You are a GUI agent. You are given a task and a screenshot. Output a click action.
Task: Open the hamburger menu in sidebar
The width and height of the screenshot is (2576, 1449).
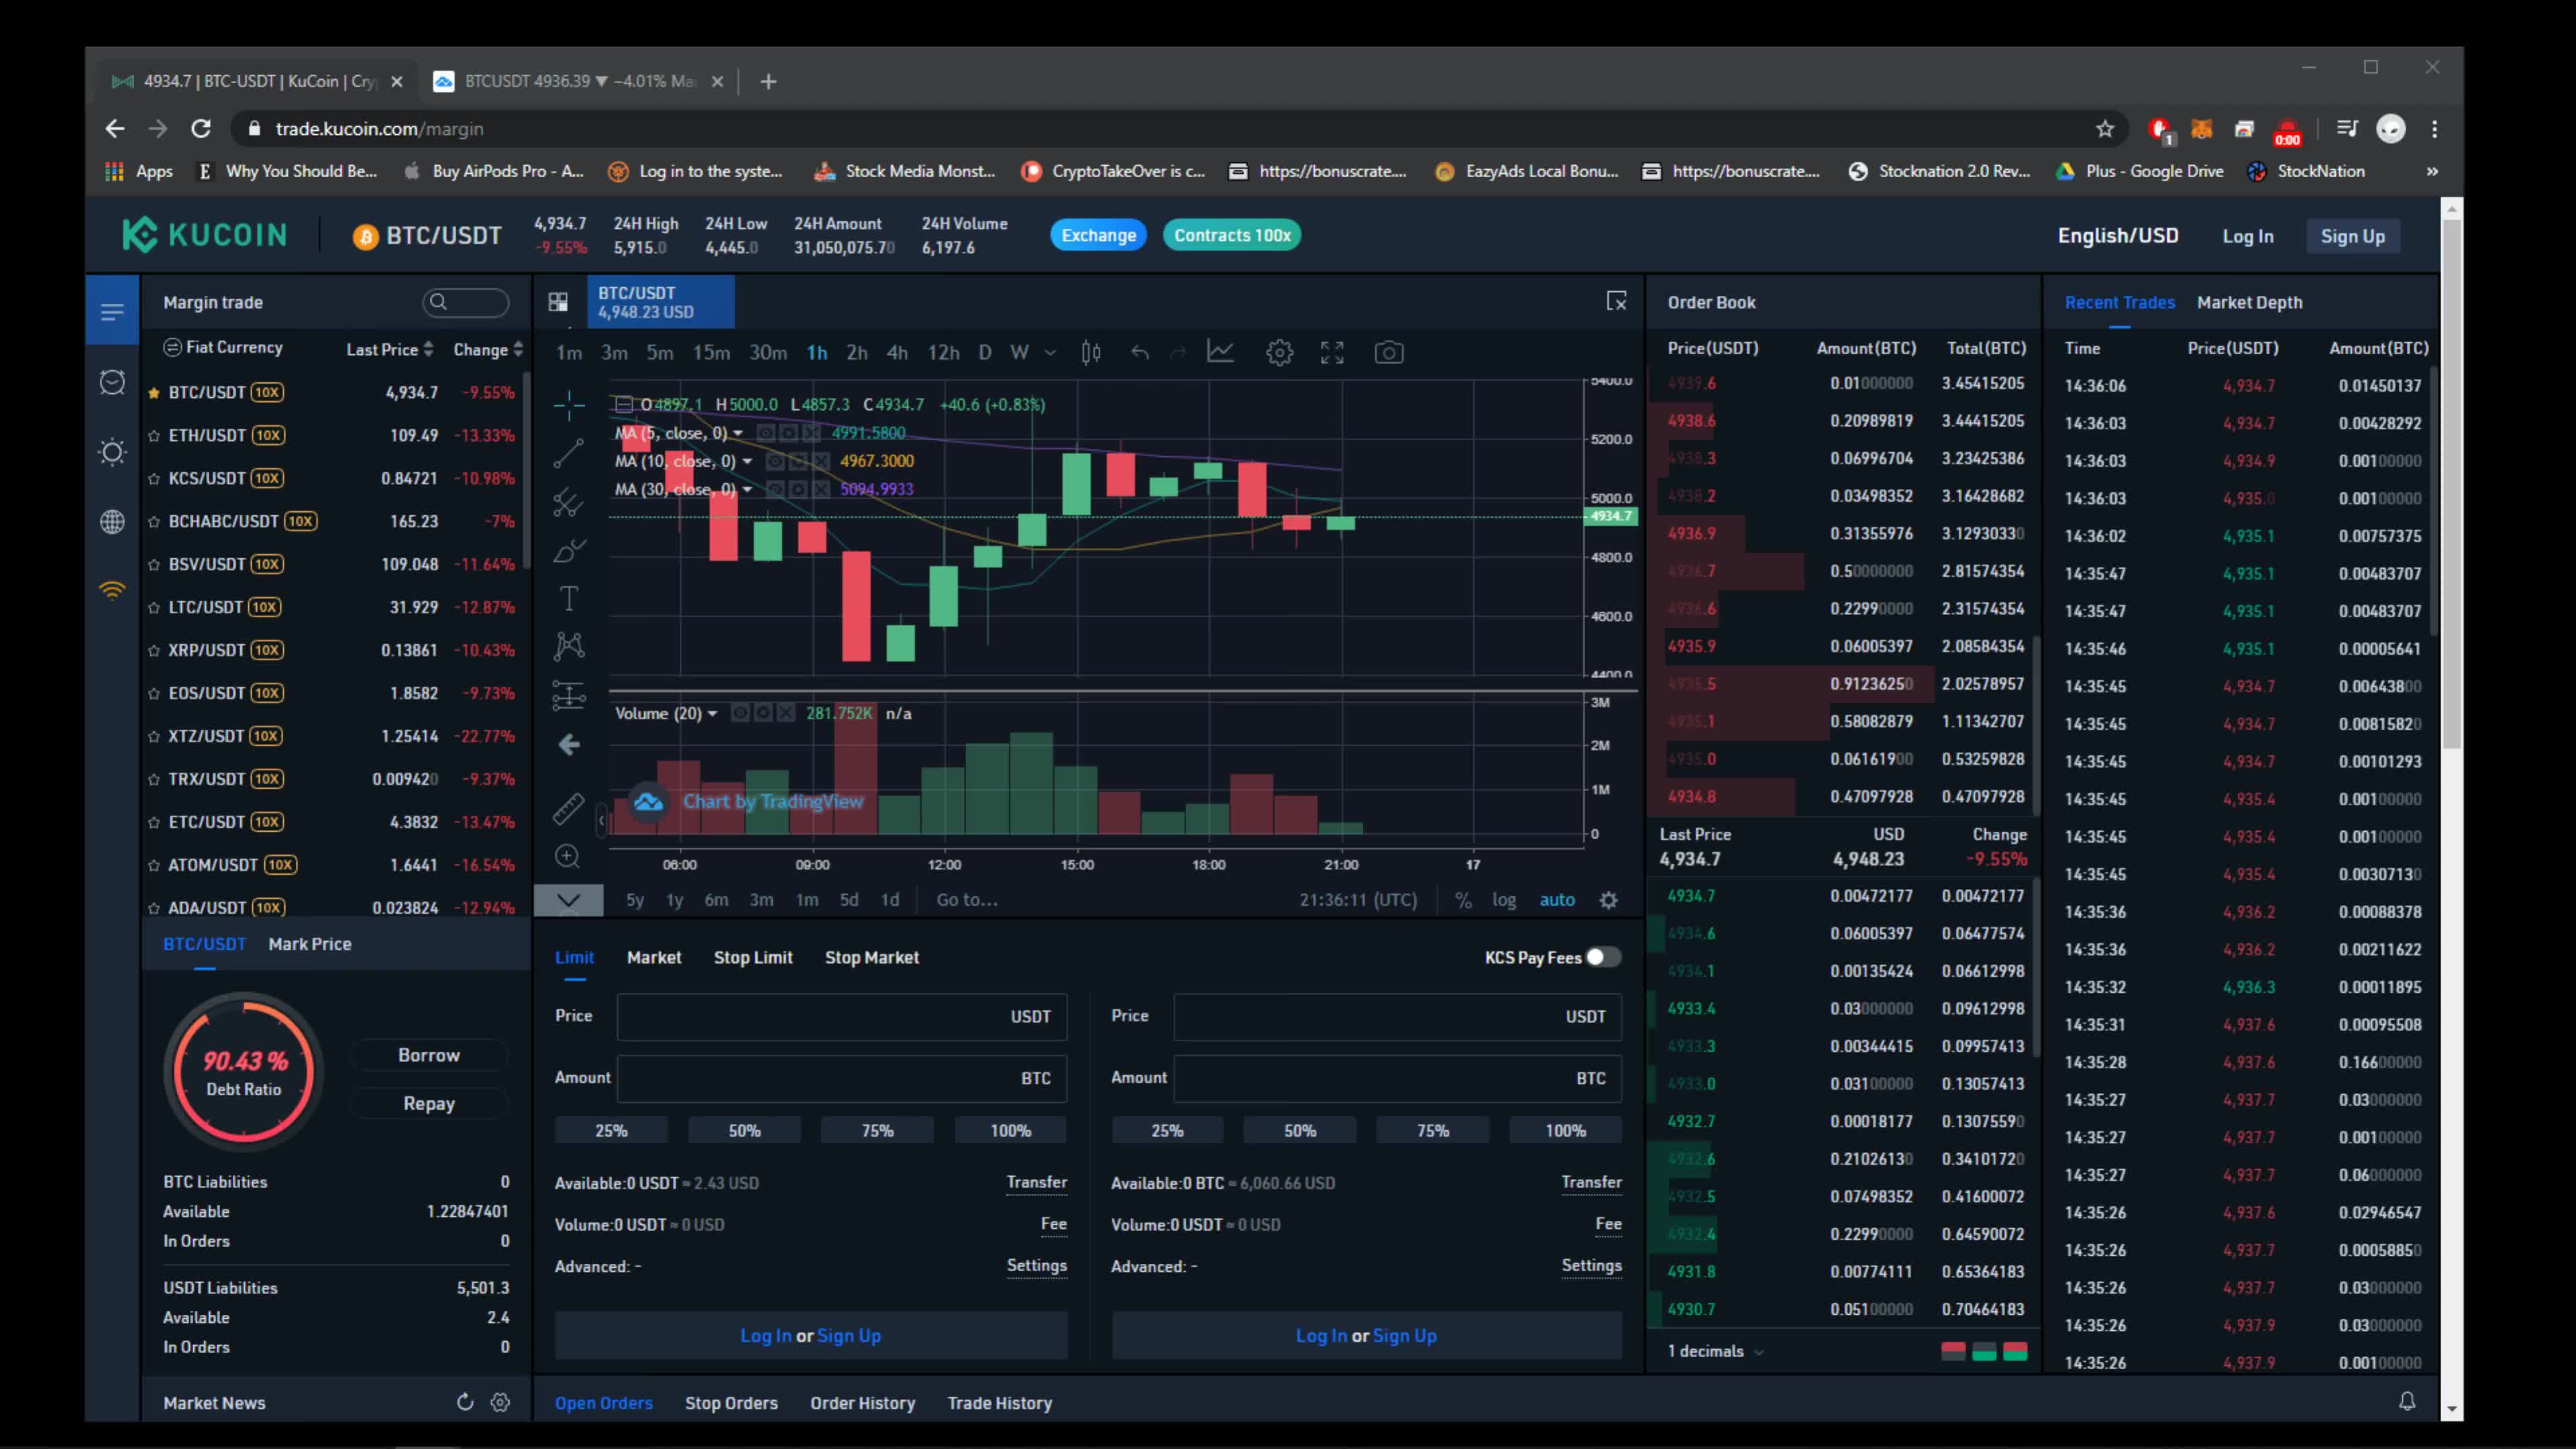112,311
